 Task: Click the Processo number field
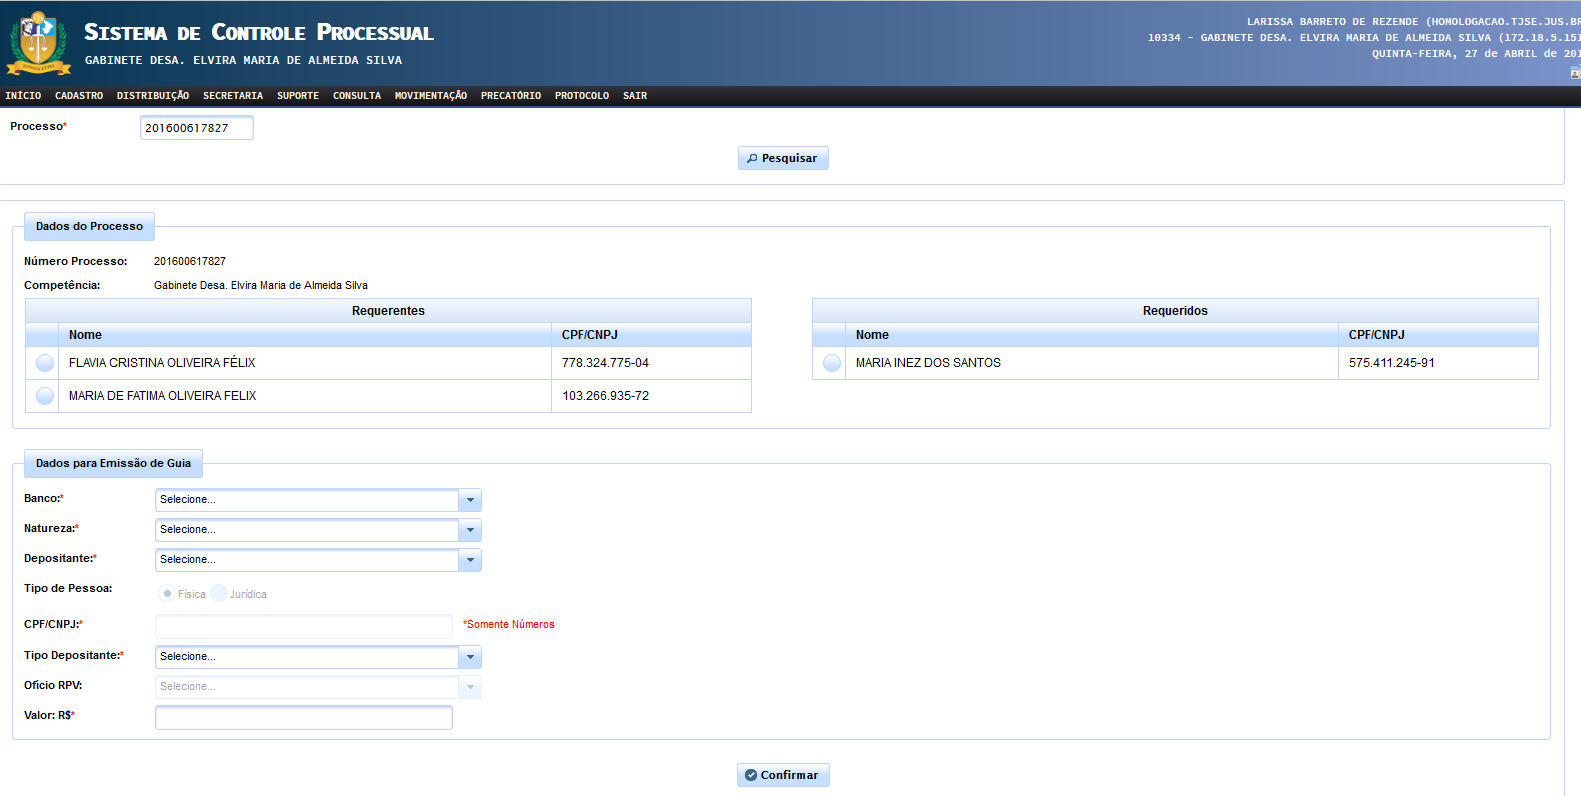pyautogui.click(x=196, y=128)
